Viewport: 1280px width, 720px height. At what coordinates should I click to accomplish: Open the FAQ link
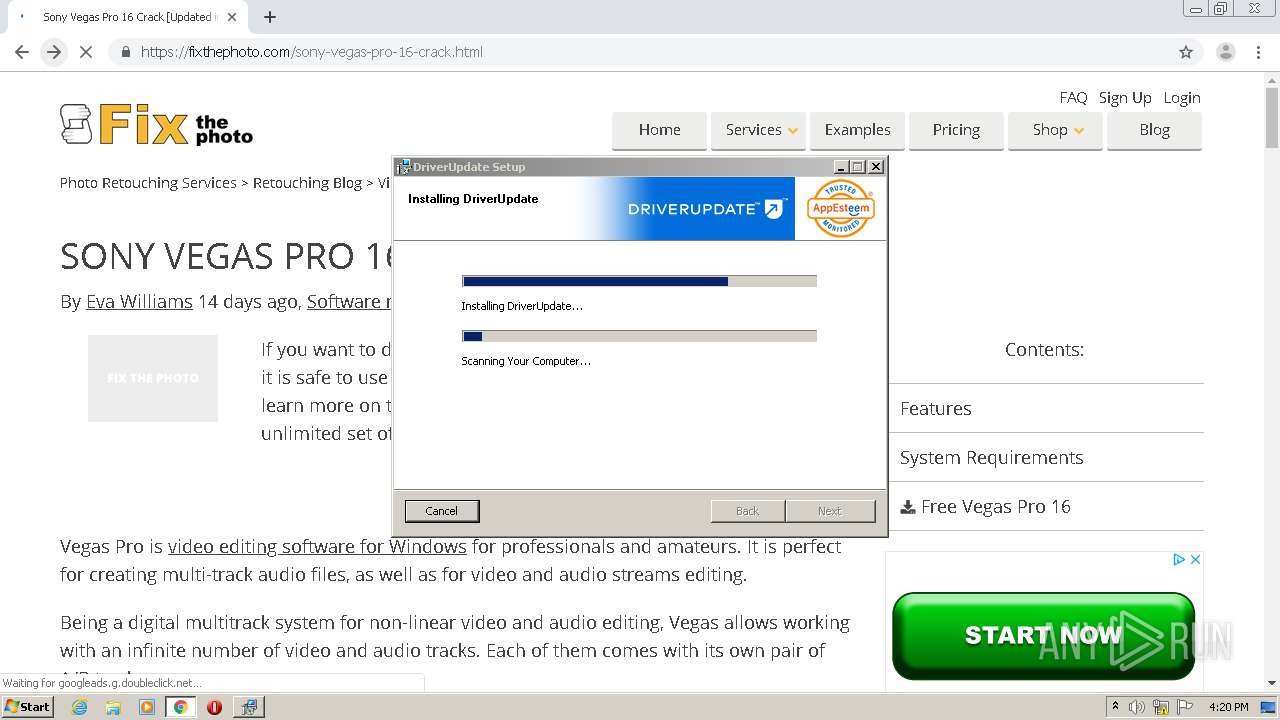pyautogui.click(x=1073, y=98)
